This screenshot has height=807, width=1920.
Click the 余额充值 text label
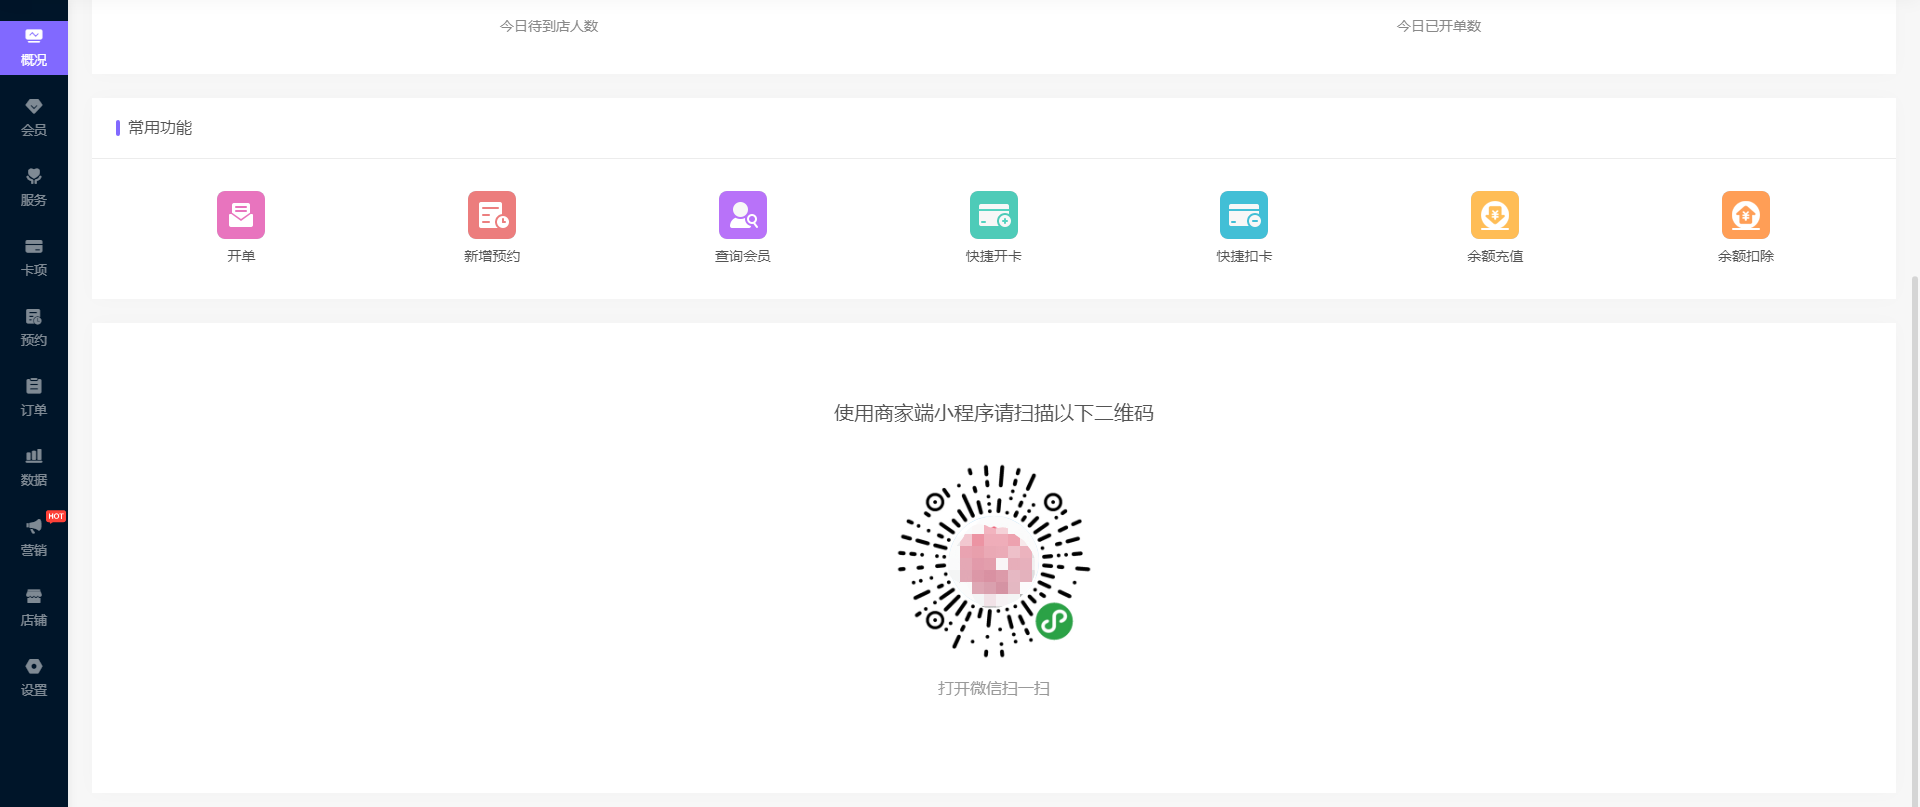pyautogui.click(x=1495, y=256)
